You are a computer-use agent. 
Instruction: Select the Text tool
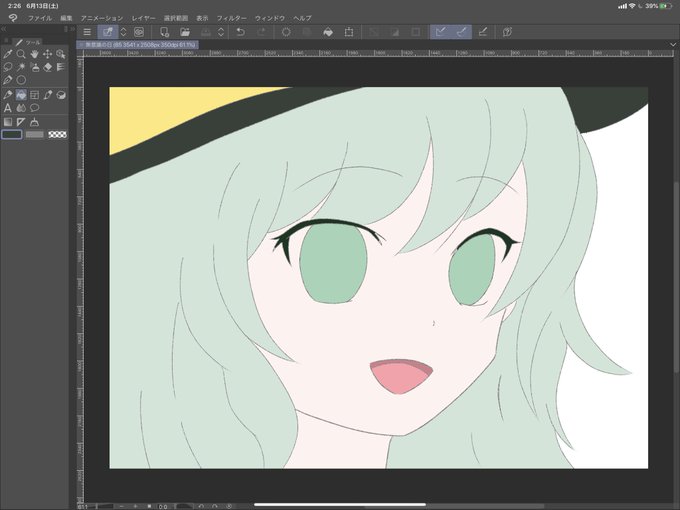coord(8,108)
